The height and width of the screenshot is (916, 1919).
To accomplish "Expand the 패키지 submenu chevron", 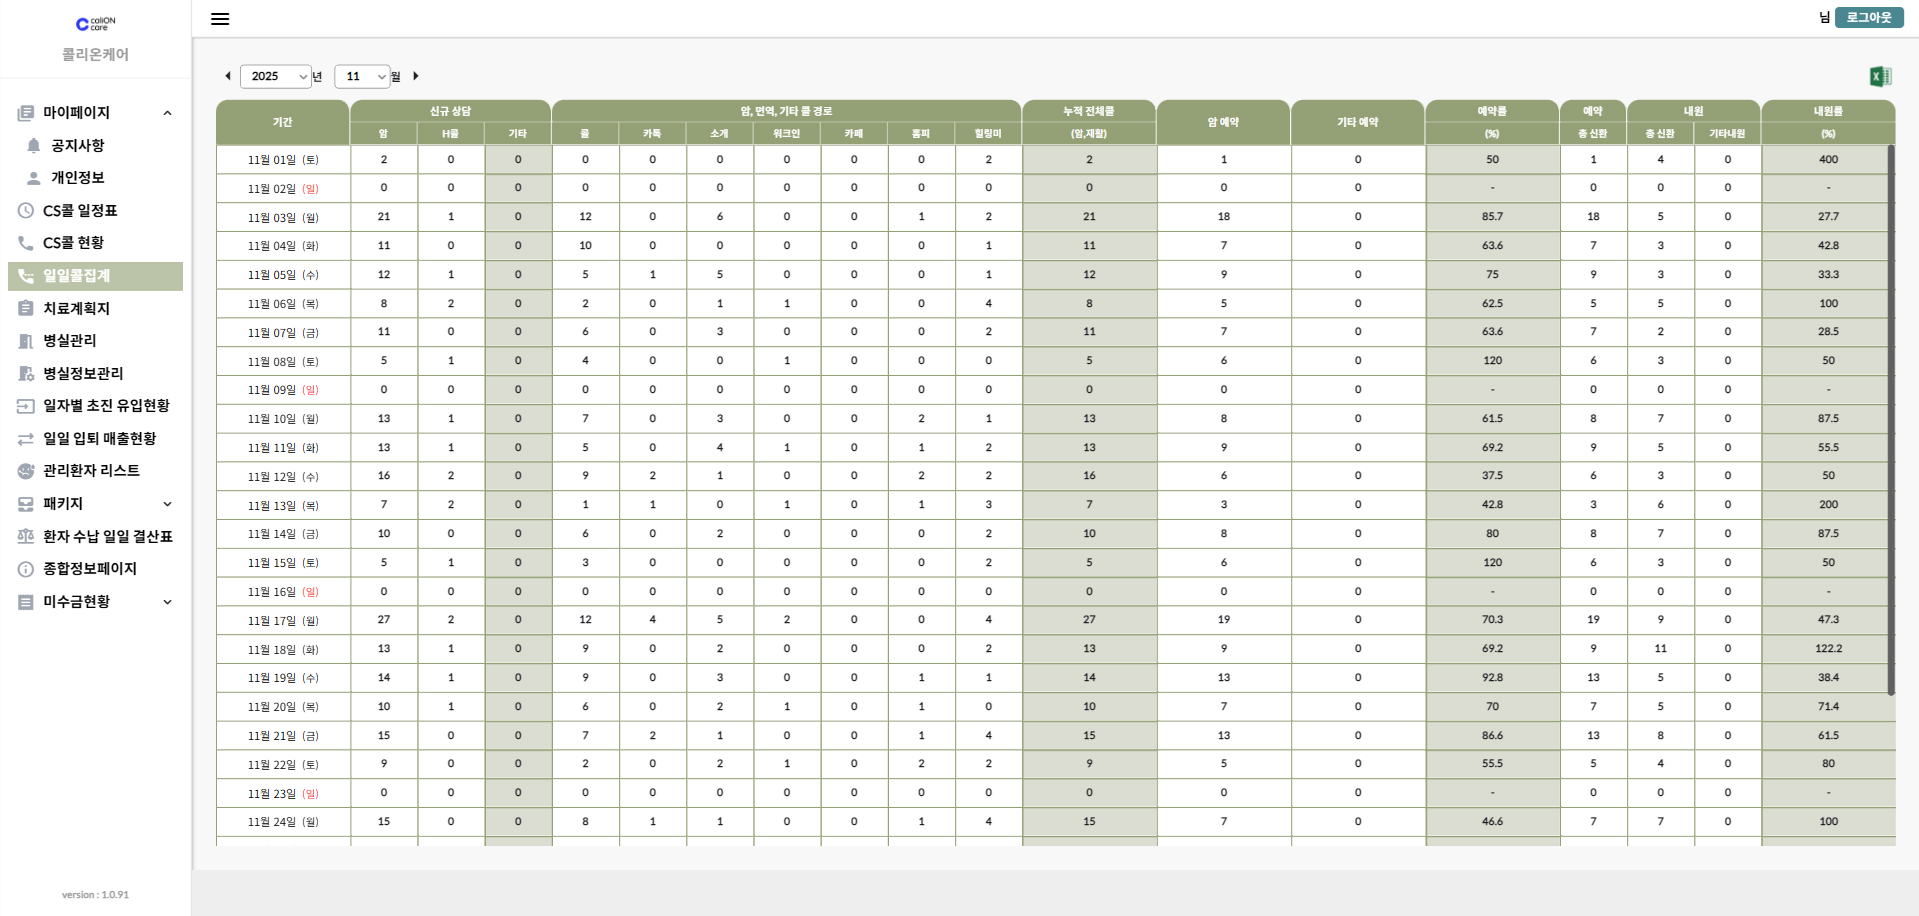I will (167, 504).
